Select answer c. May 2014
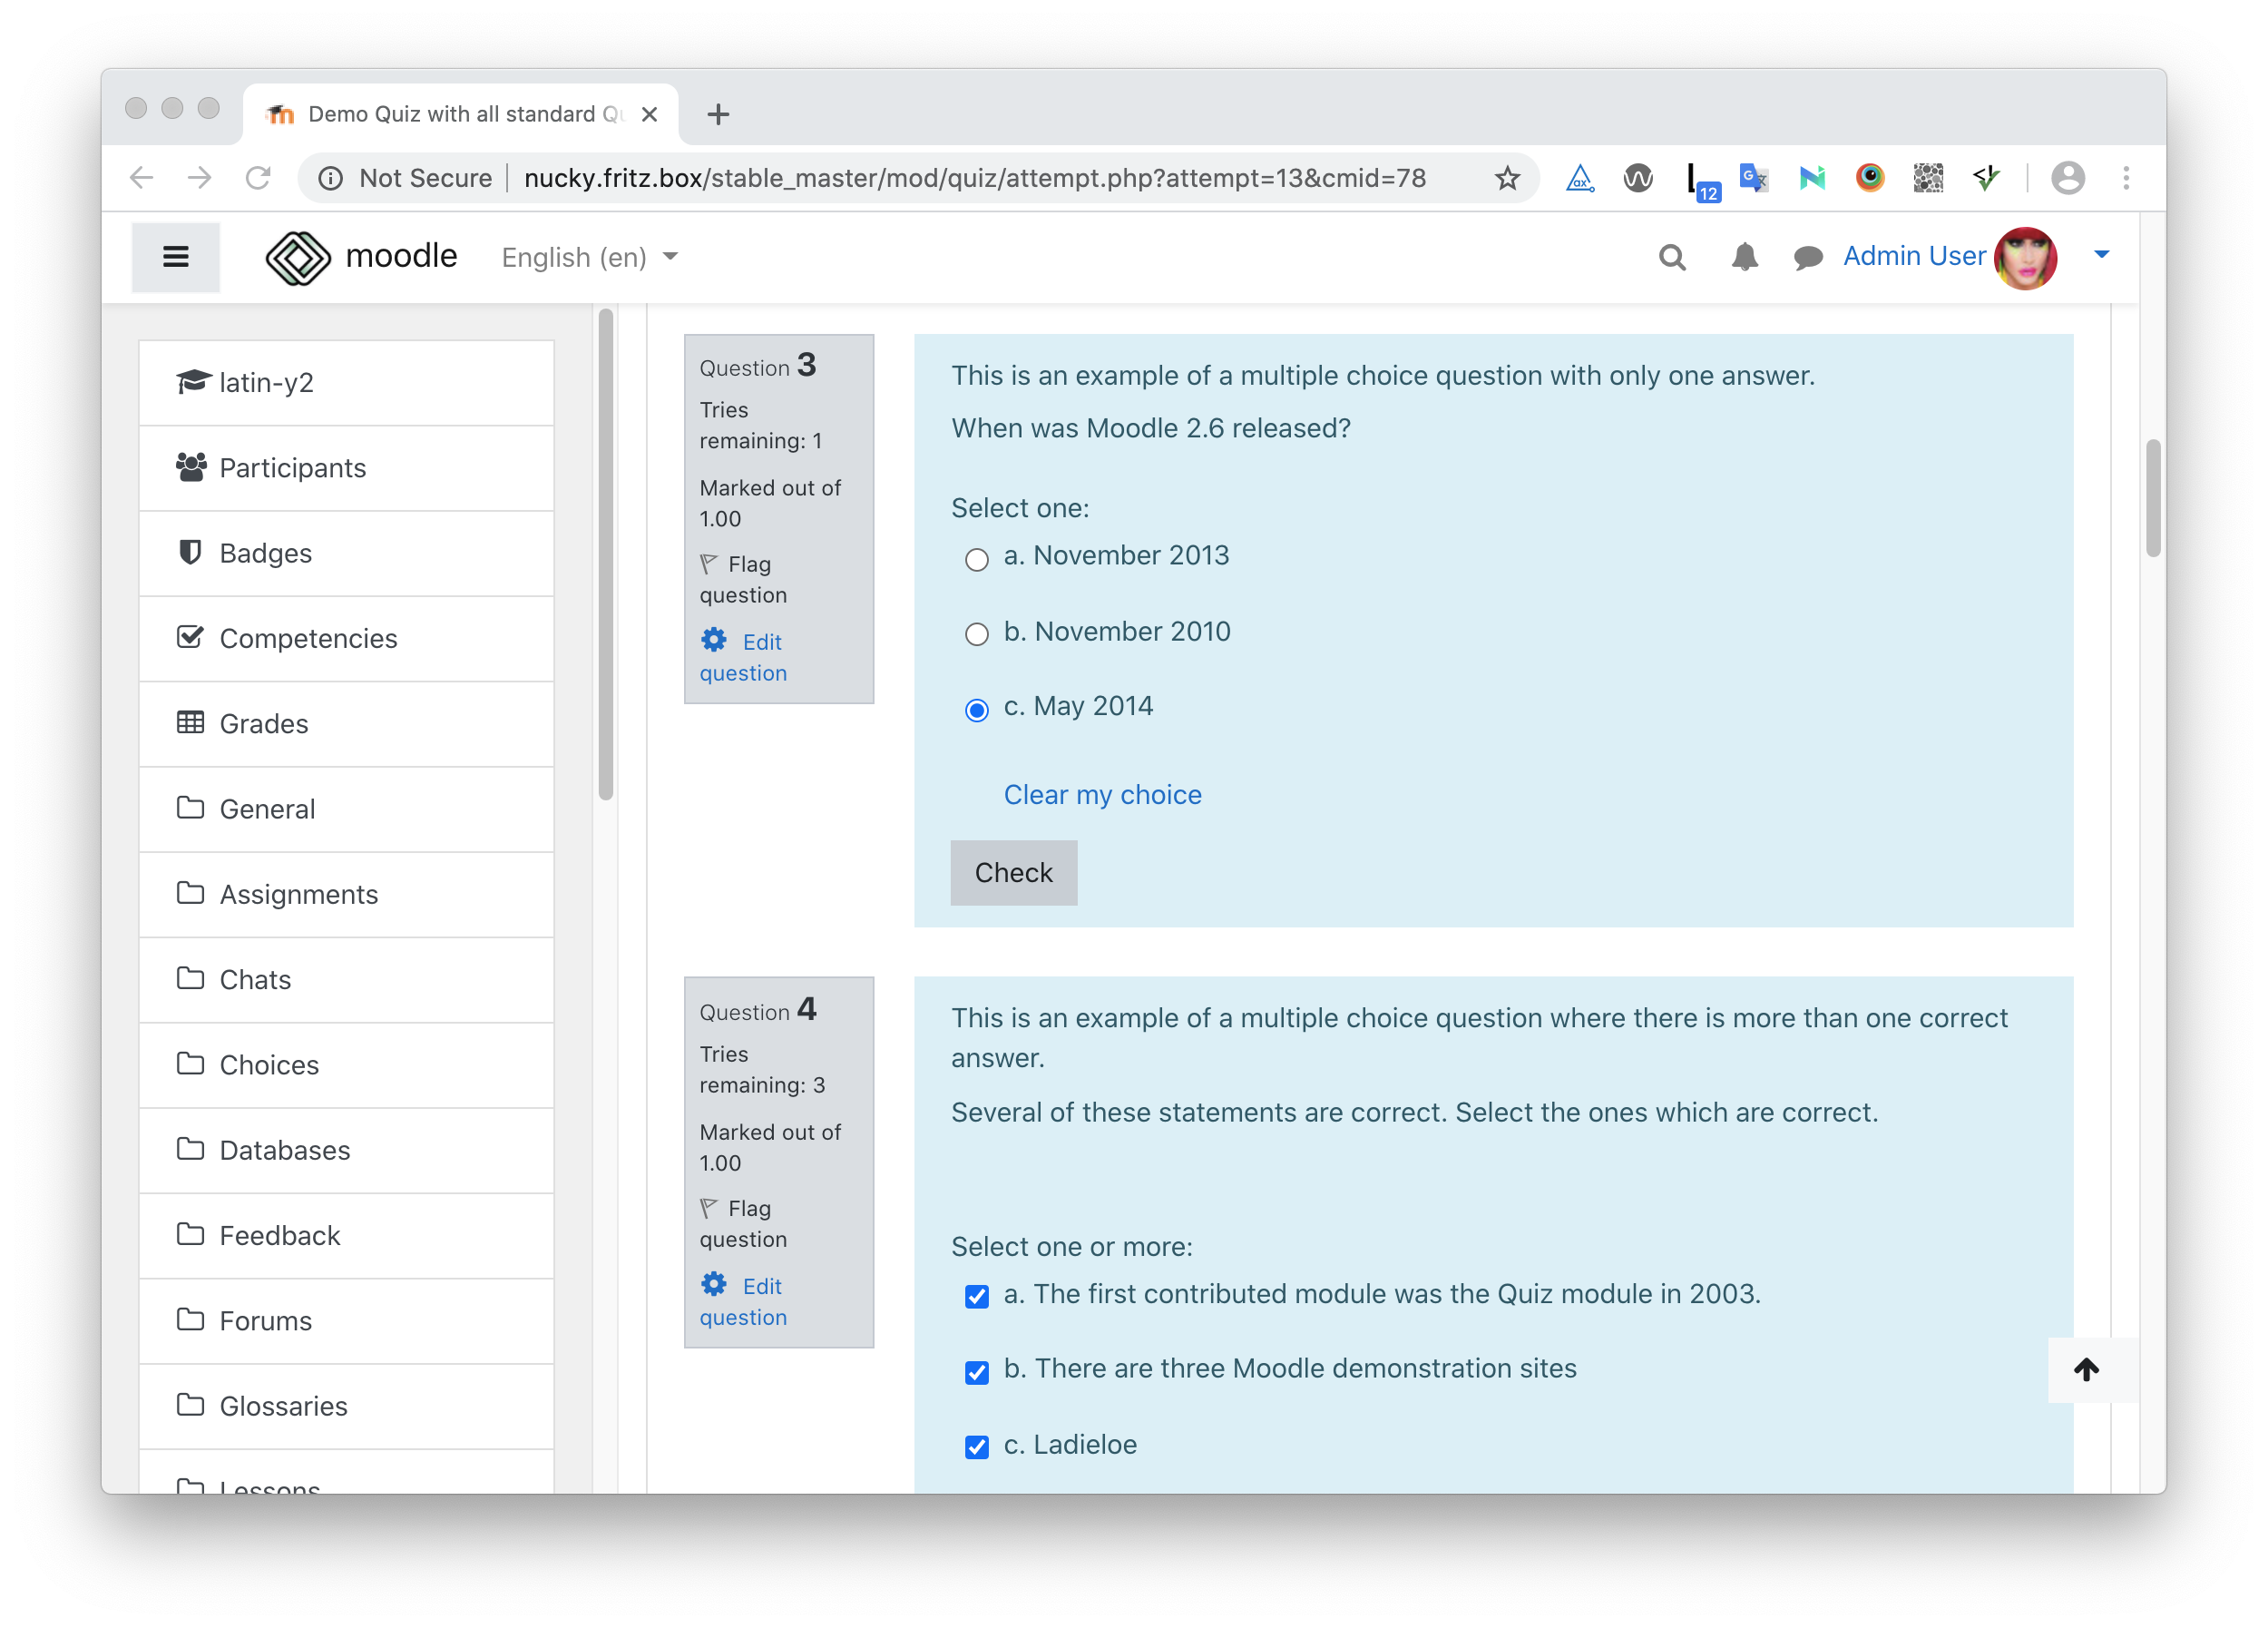This screenshot has width=2268, height=1628. tap(976, 710)
